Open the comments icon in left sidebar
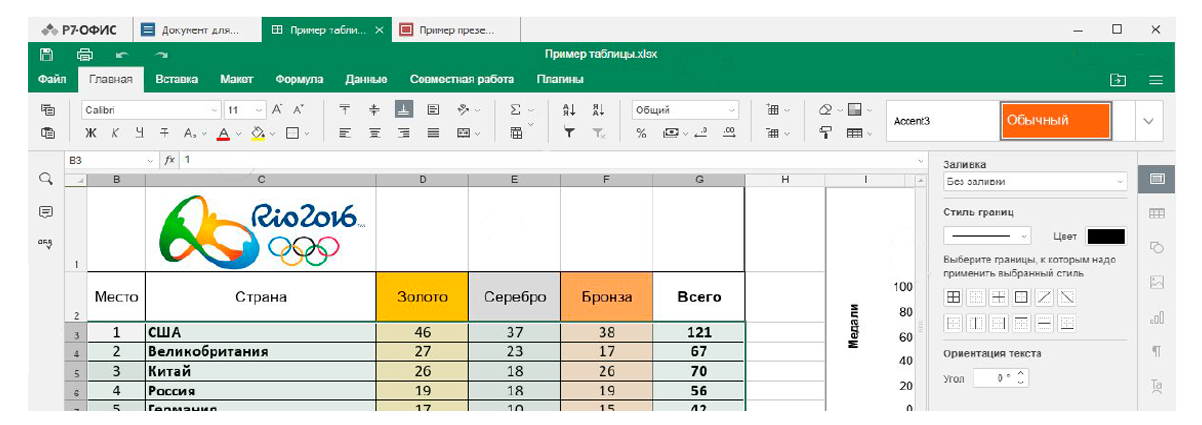This screenshot has width=1202, height=425. point(46,212)
